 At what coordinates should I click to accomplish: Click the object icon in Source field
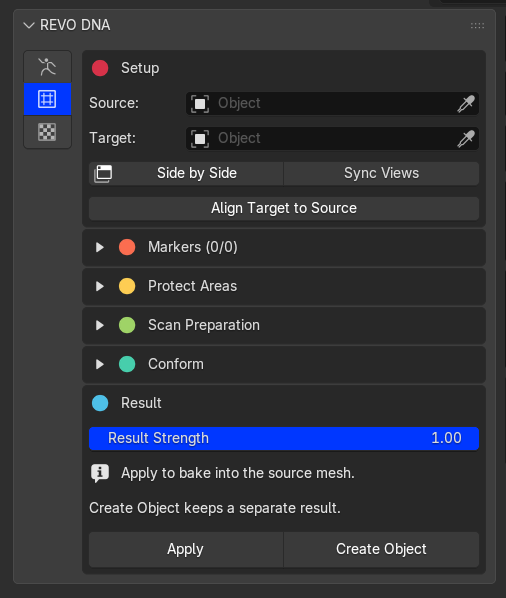[200, 104]
